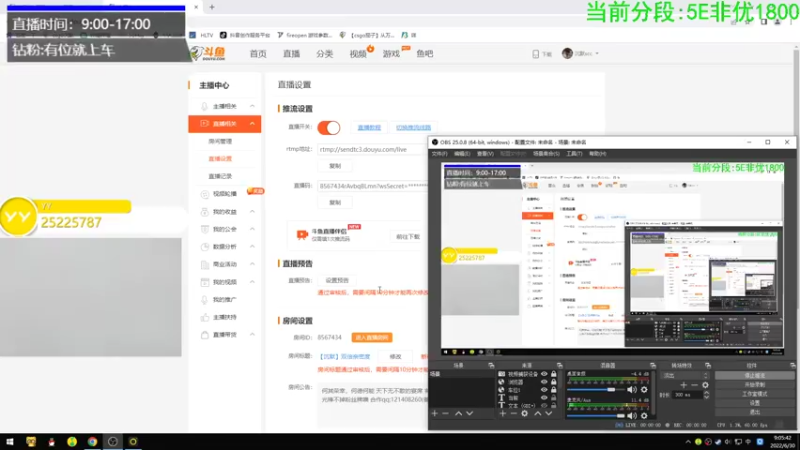Open the 首页 tab in Douyu
This screenshot has height=450, width=800.
point(258,54)
